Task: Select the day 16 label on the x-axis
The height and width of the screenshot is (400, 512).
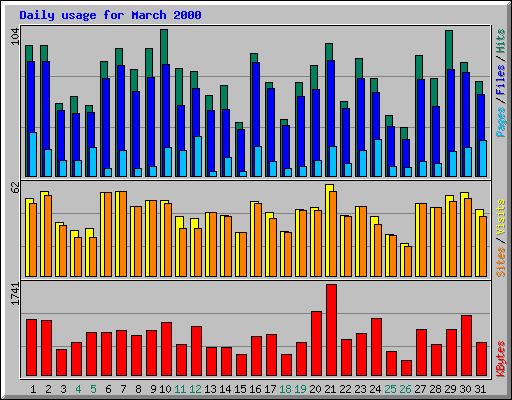Action: pos(255,389)
